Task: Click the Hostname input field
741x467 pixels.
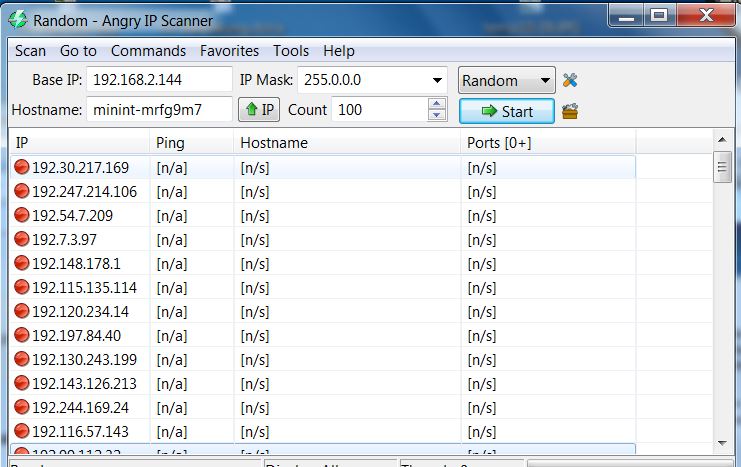Action: point(159,110)
